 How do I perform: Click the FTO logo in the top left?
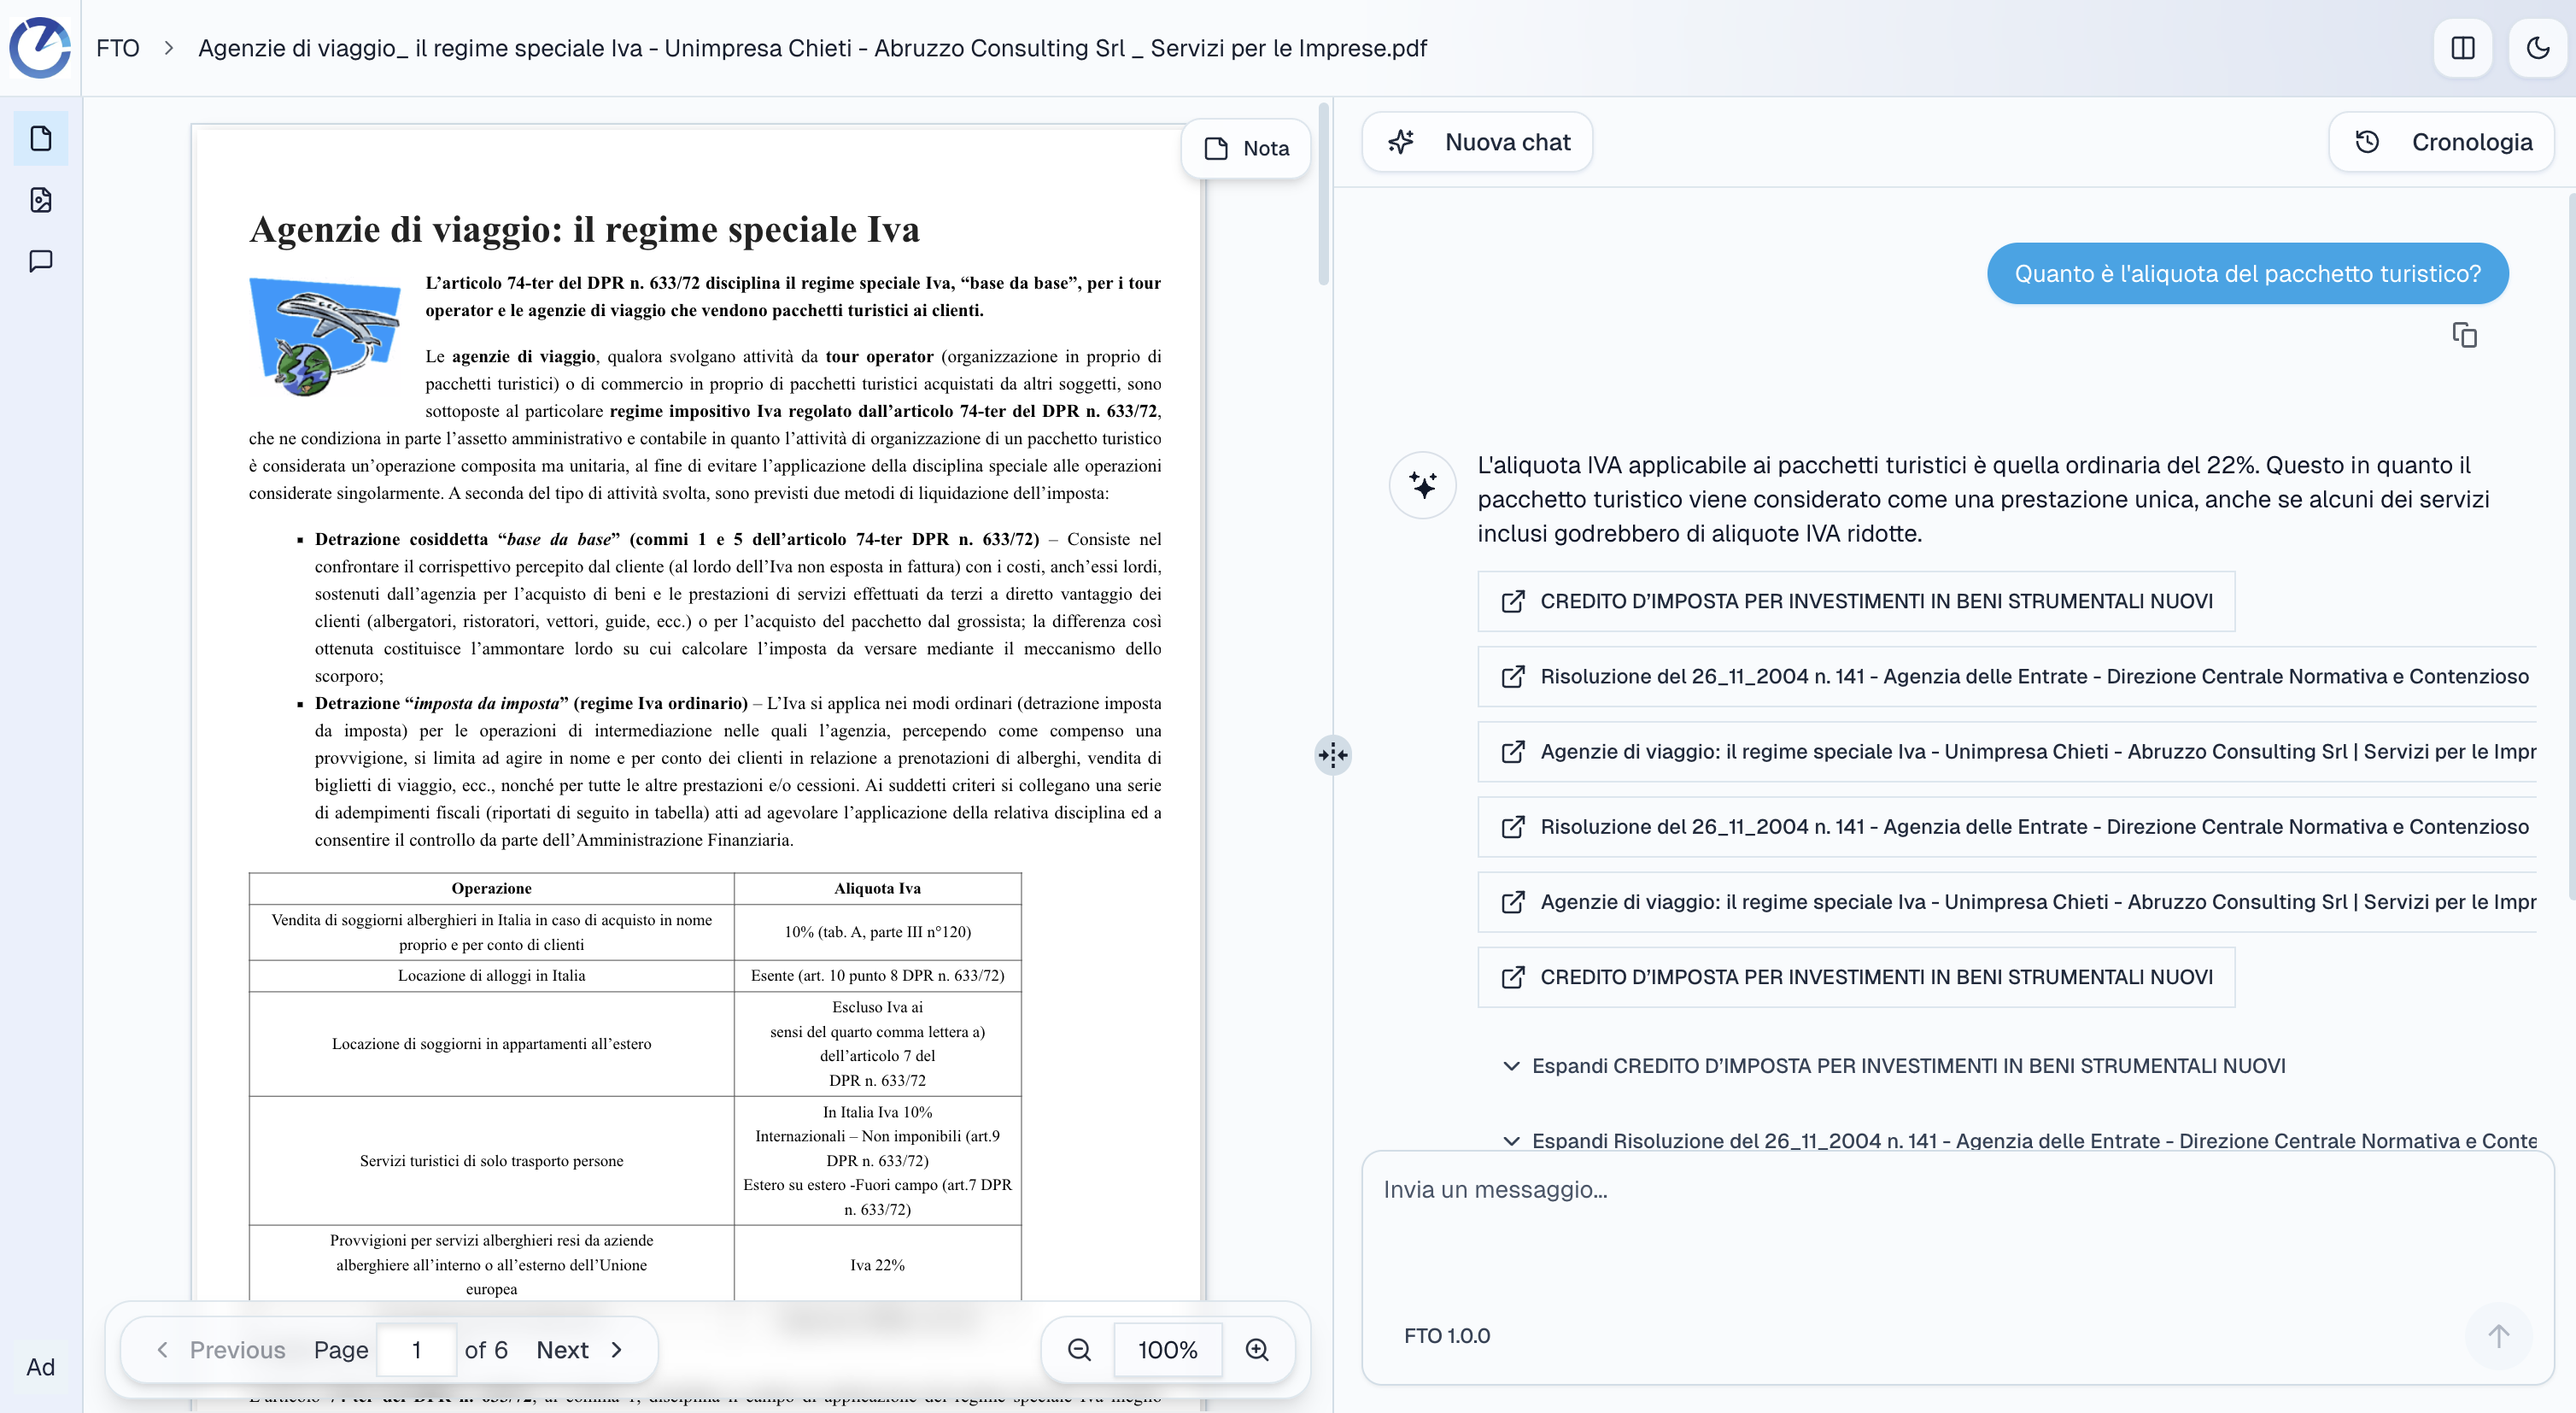point(40,47)
